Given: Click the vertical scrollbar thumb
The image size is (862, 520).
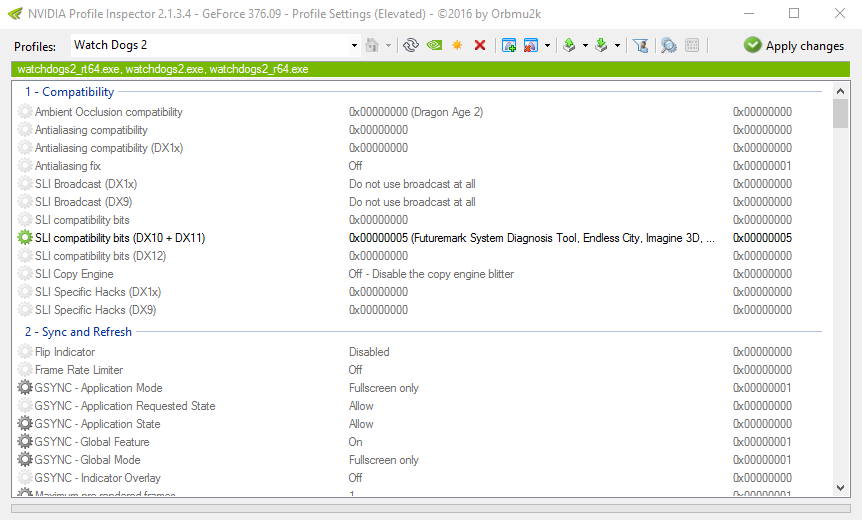Looking at the screenshot, I should 840,113.
